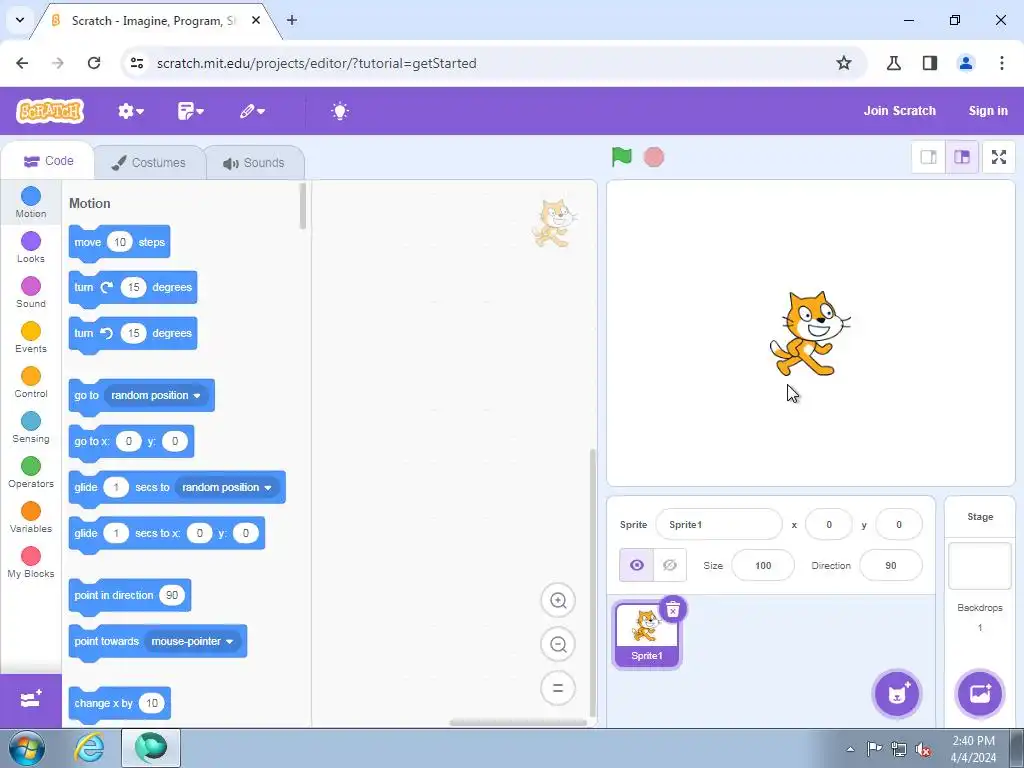Screen dimensions: 1024x768
Task: Enter full screen stage mode
Action: coord(999,157)
